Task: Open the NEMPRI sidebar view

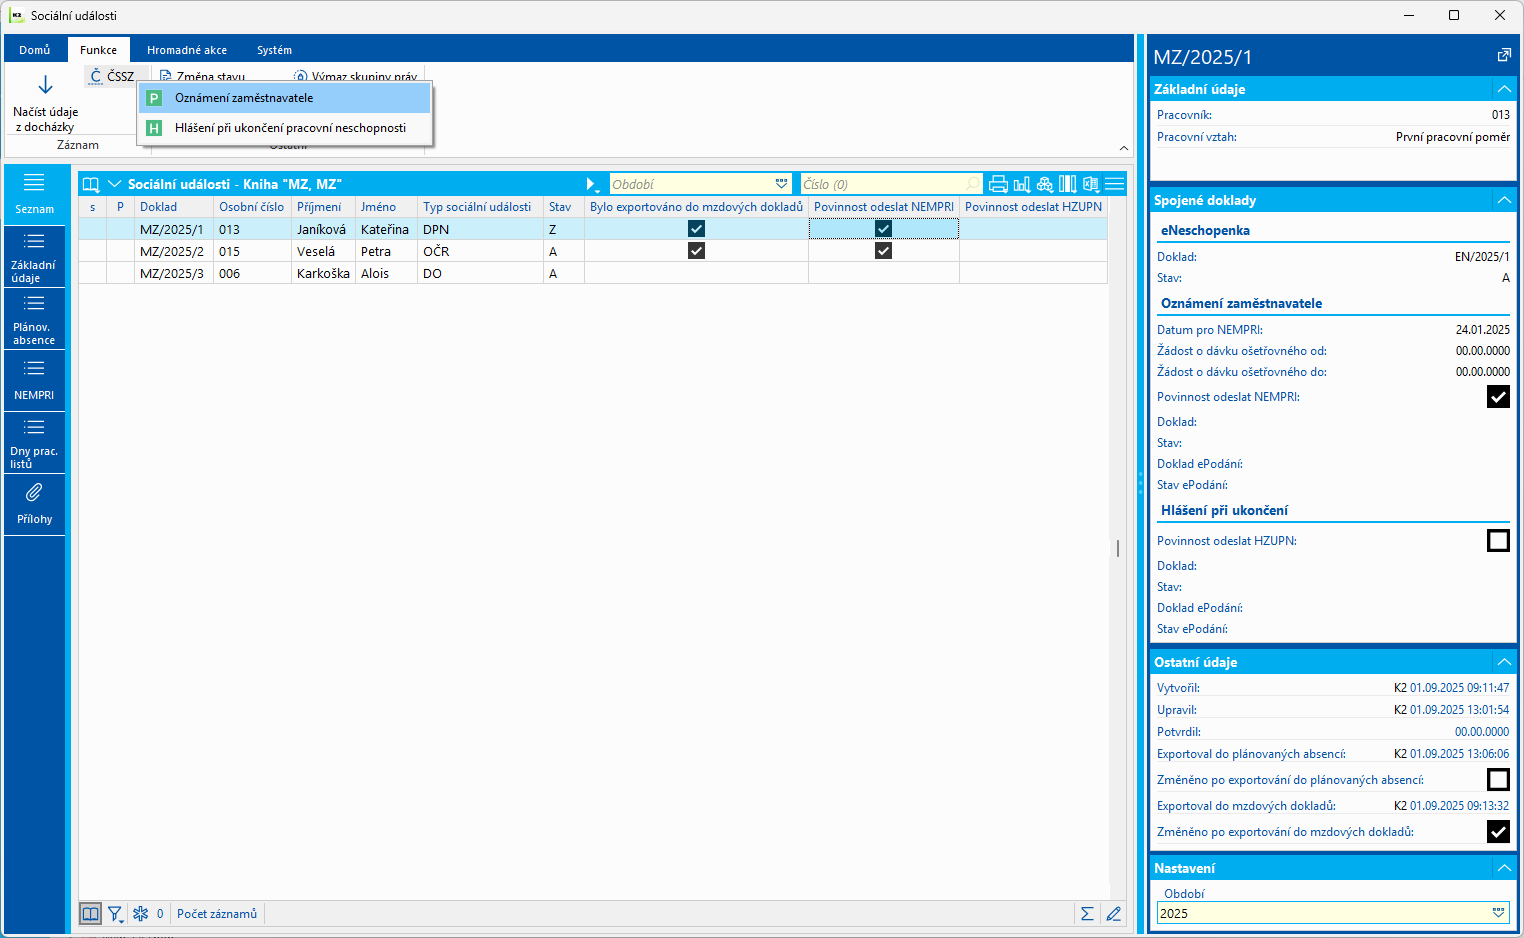Action: pos(34,381)
